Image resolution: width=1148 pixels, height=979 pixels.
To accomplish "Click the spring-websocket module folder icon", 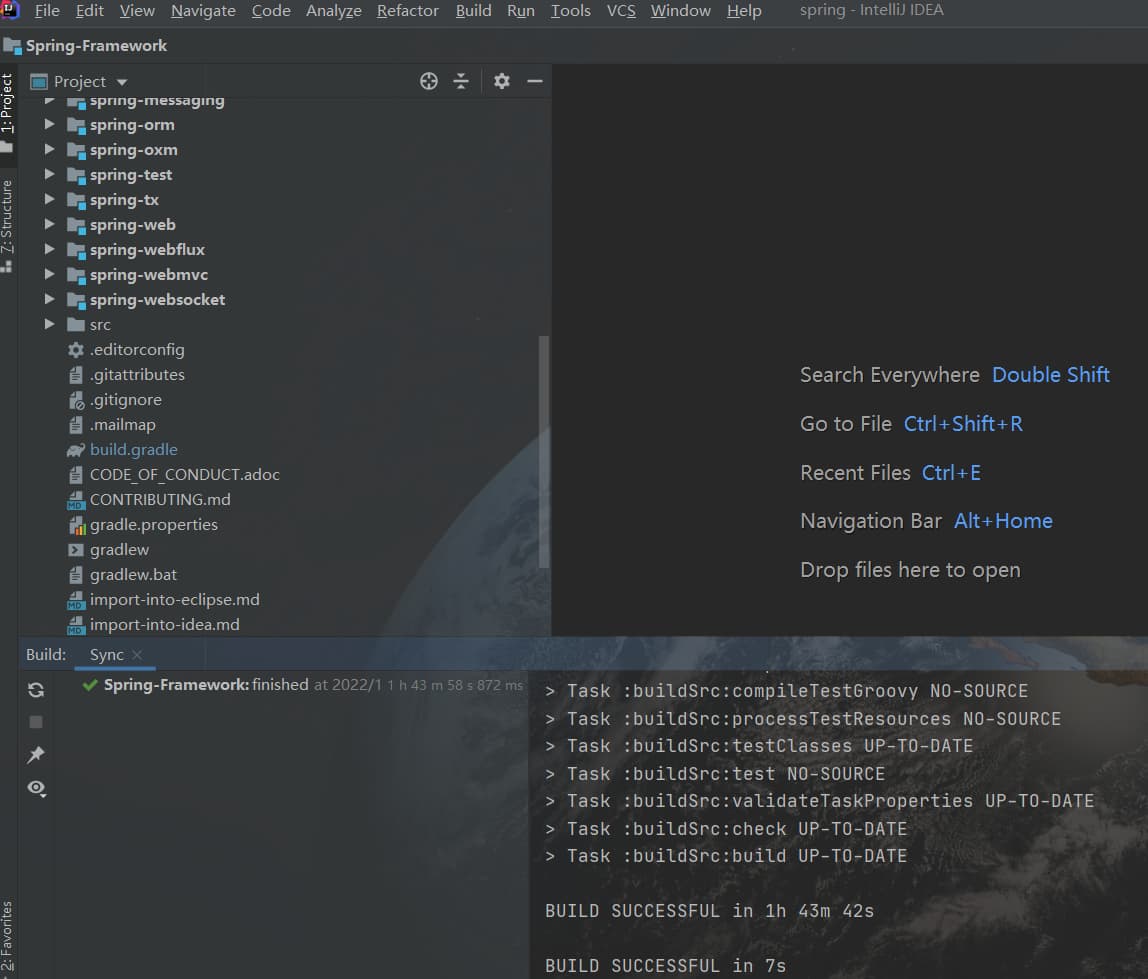I will tap(76, 300).
